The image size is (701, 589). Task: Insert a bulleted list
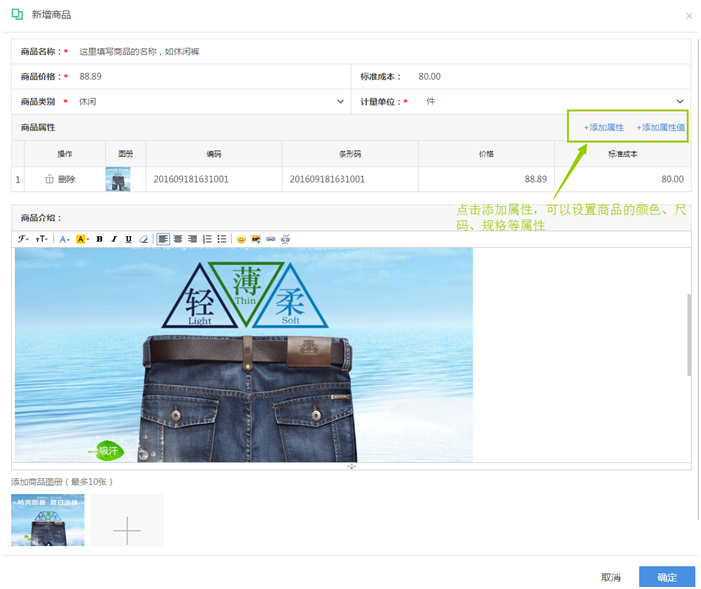coord(222,239)
